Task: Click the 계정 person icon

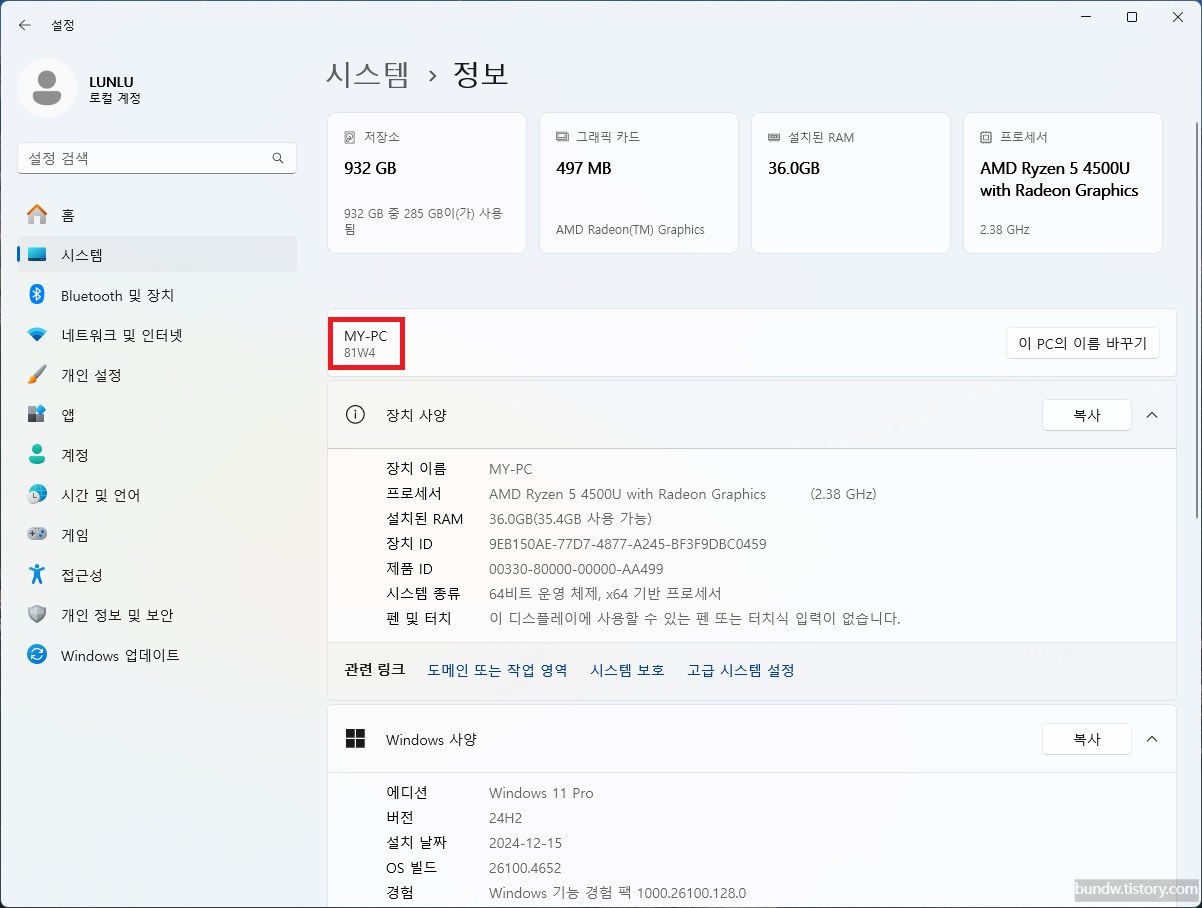Action: pyautogui.click(x=37, y=455)
